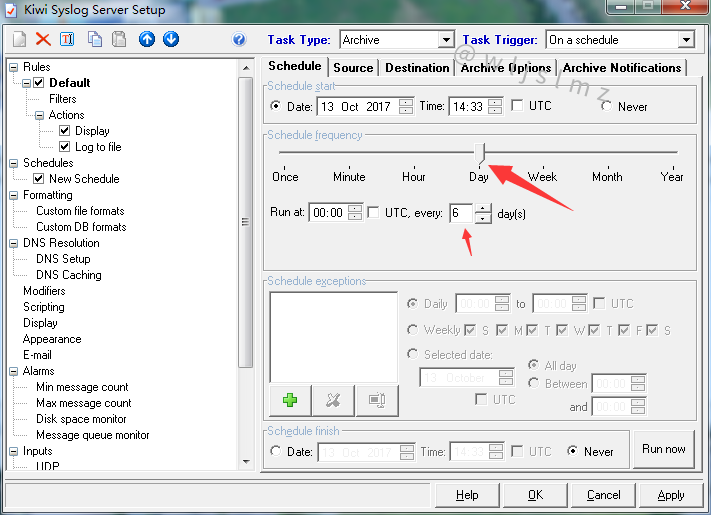Open the Task Trigger dropdown
This screenshot has height=515, width=711.
point(685,40)
